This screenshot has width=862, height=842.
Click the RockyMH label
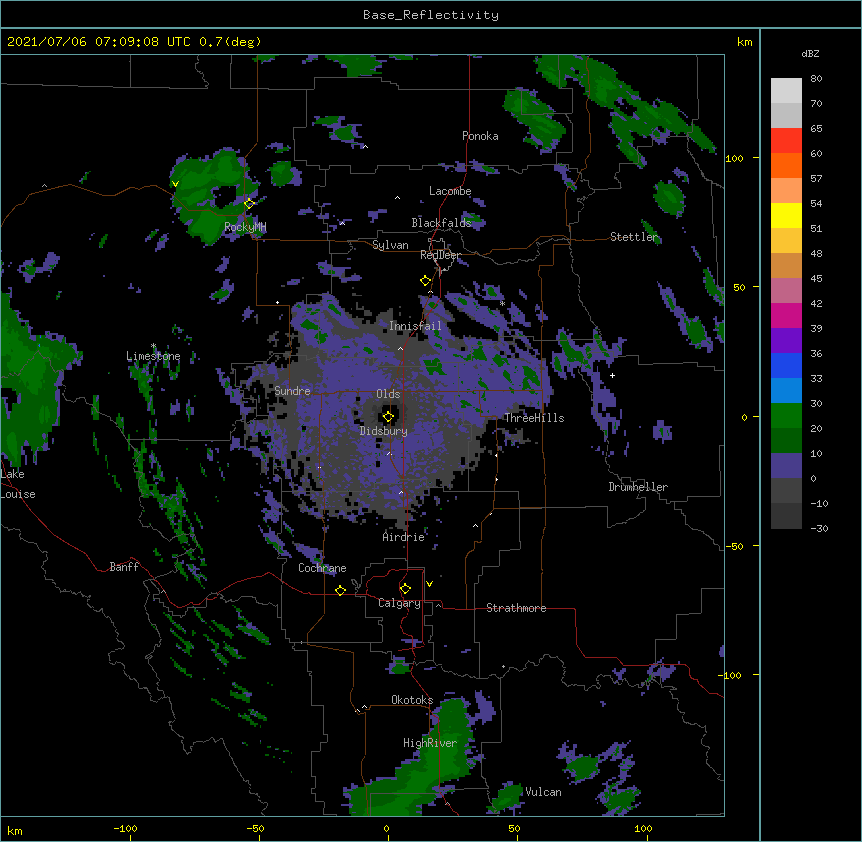245,227
